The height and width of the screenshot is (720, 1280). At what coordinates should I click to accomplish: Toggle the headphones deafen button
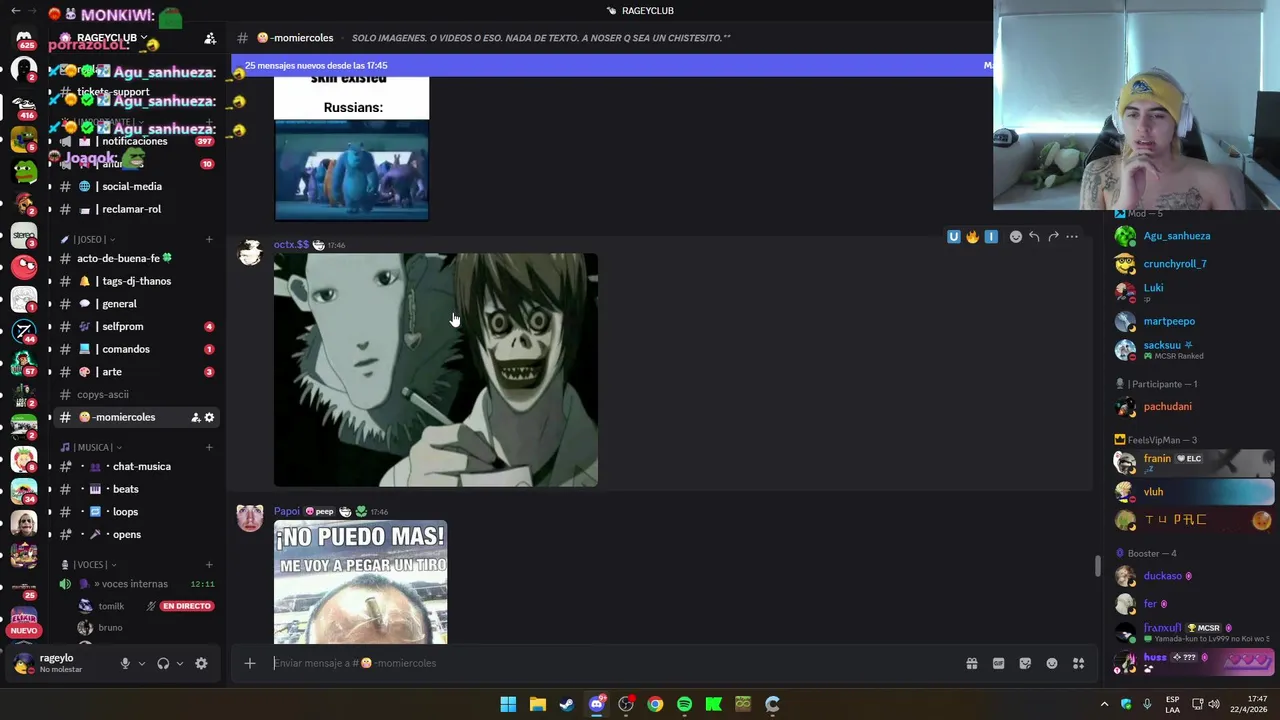[x=163, y=663]
